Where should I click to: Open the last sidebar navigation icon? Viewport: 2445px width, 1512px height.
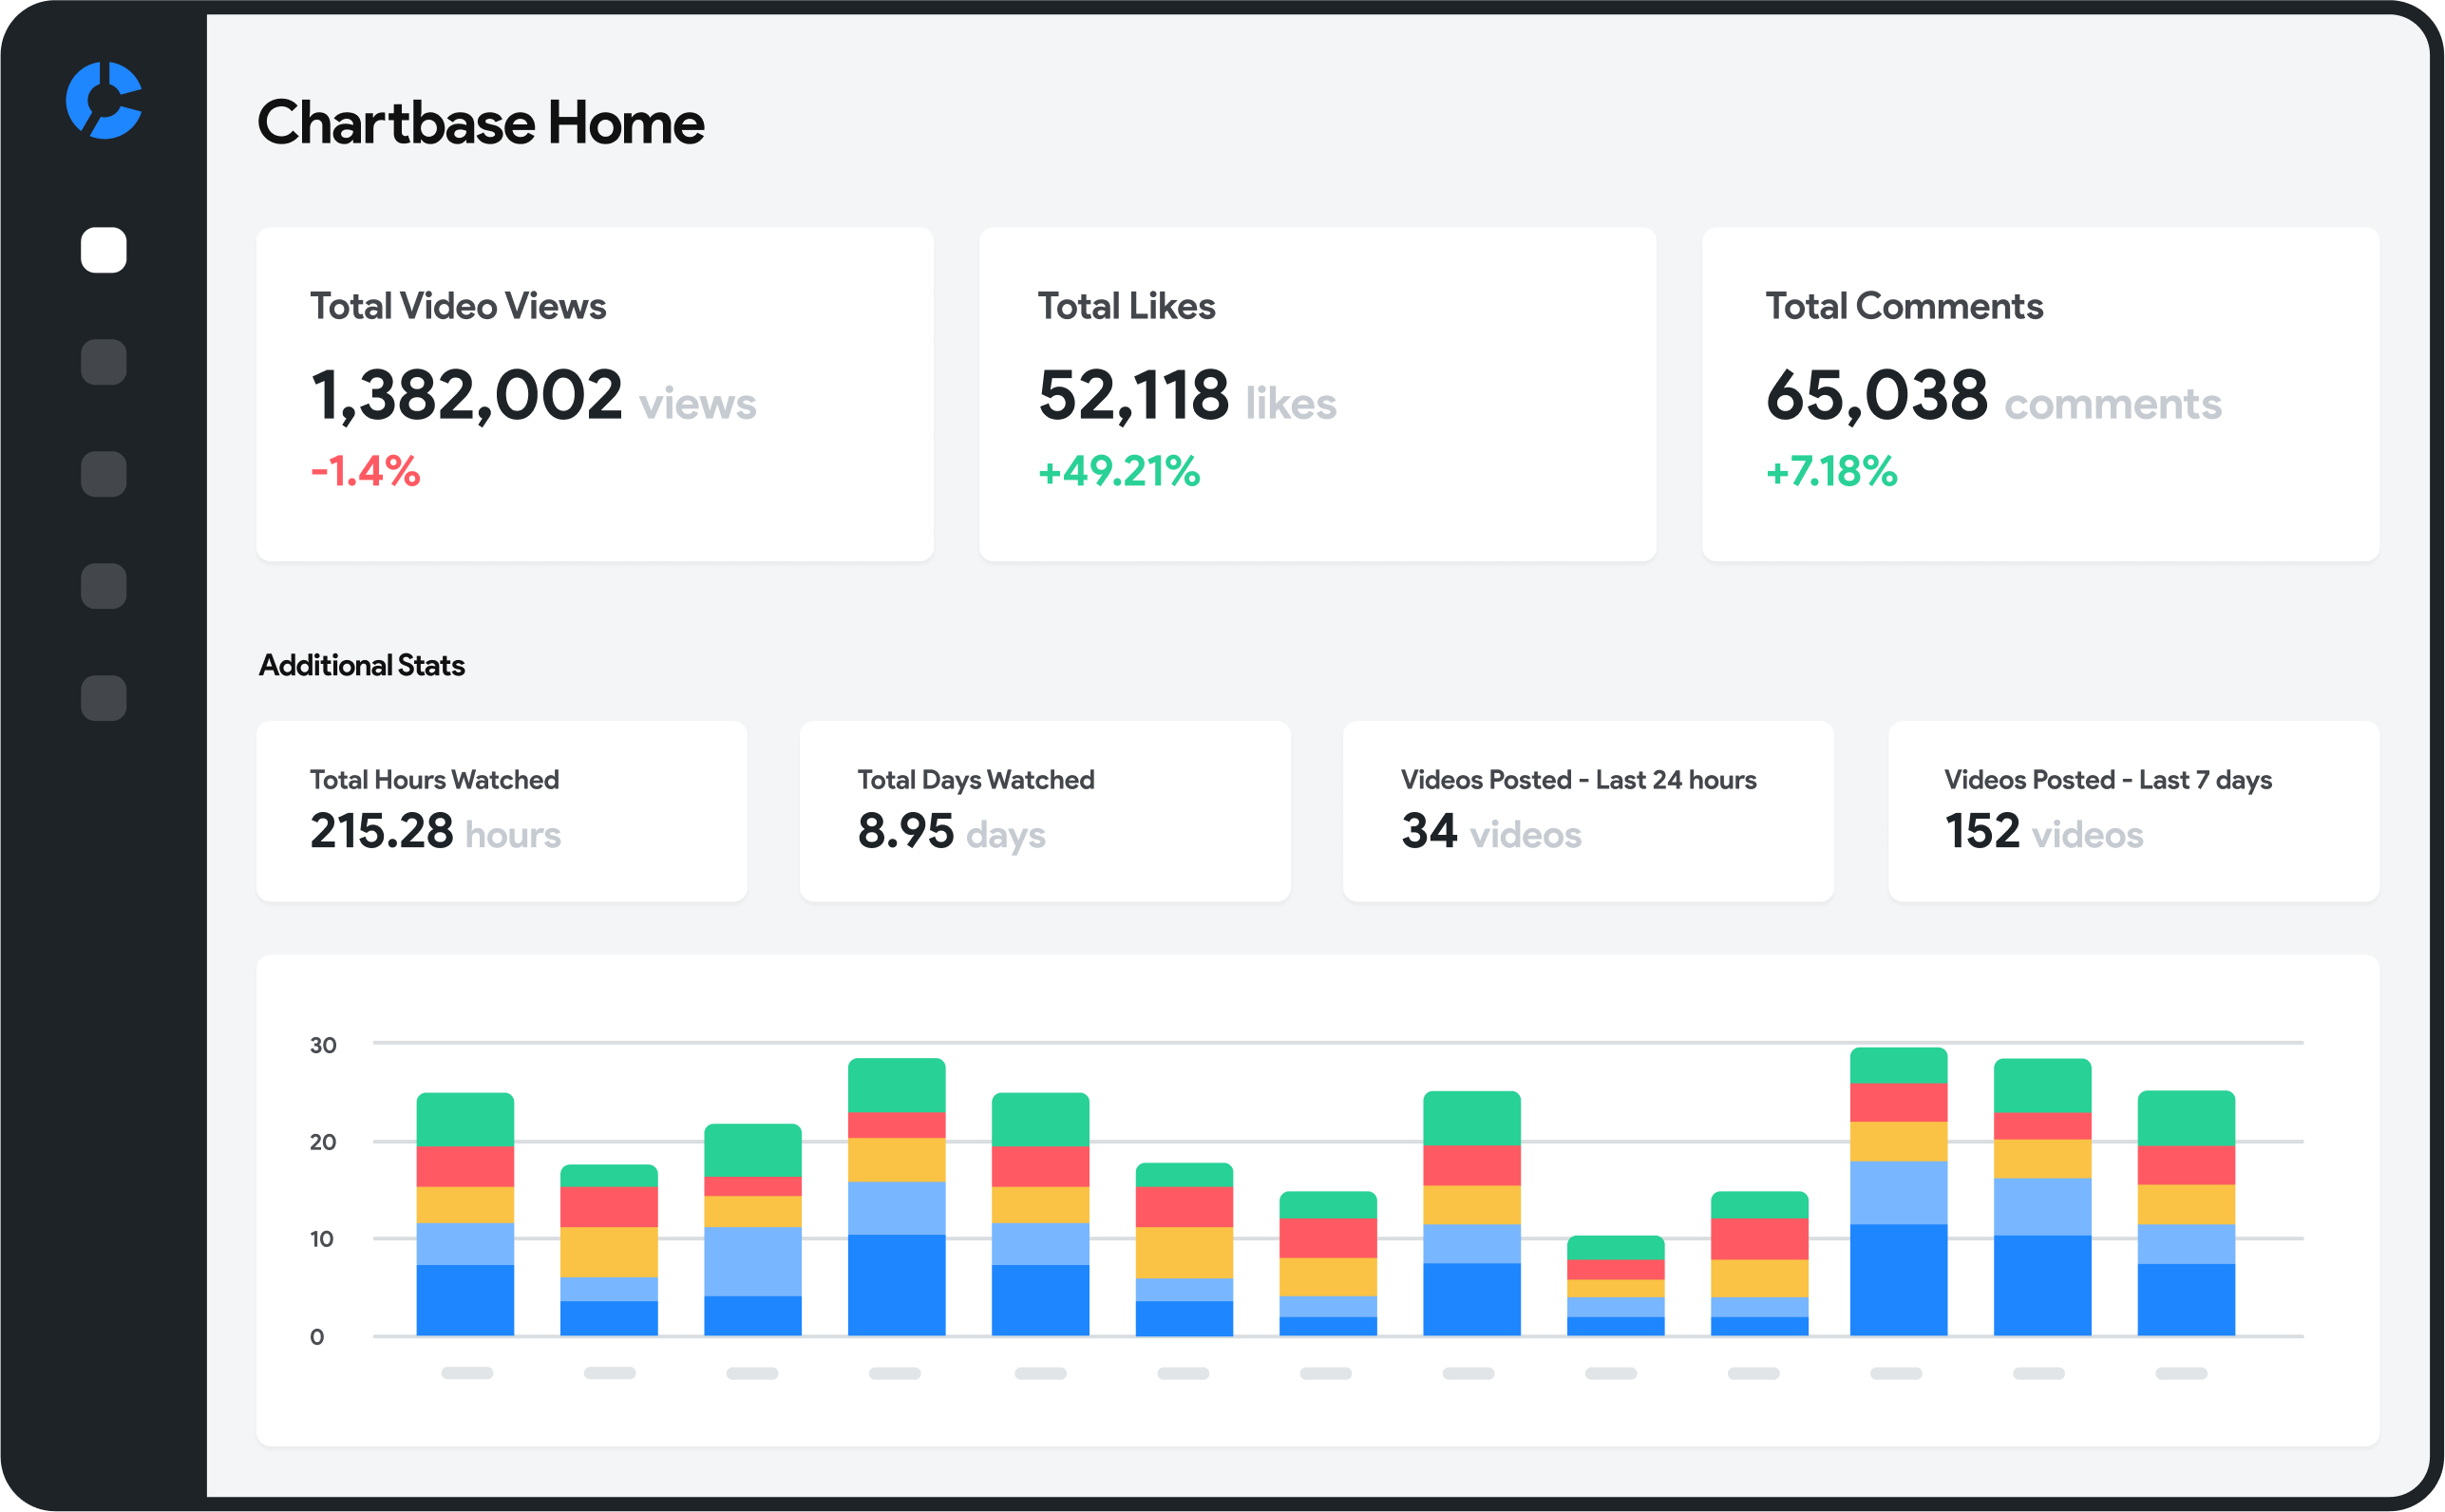point(104,698)
